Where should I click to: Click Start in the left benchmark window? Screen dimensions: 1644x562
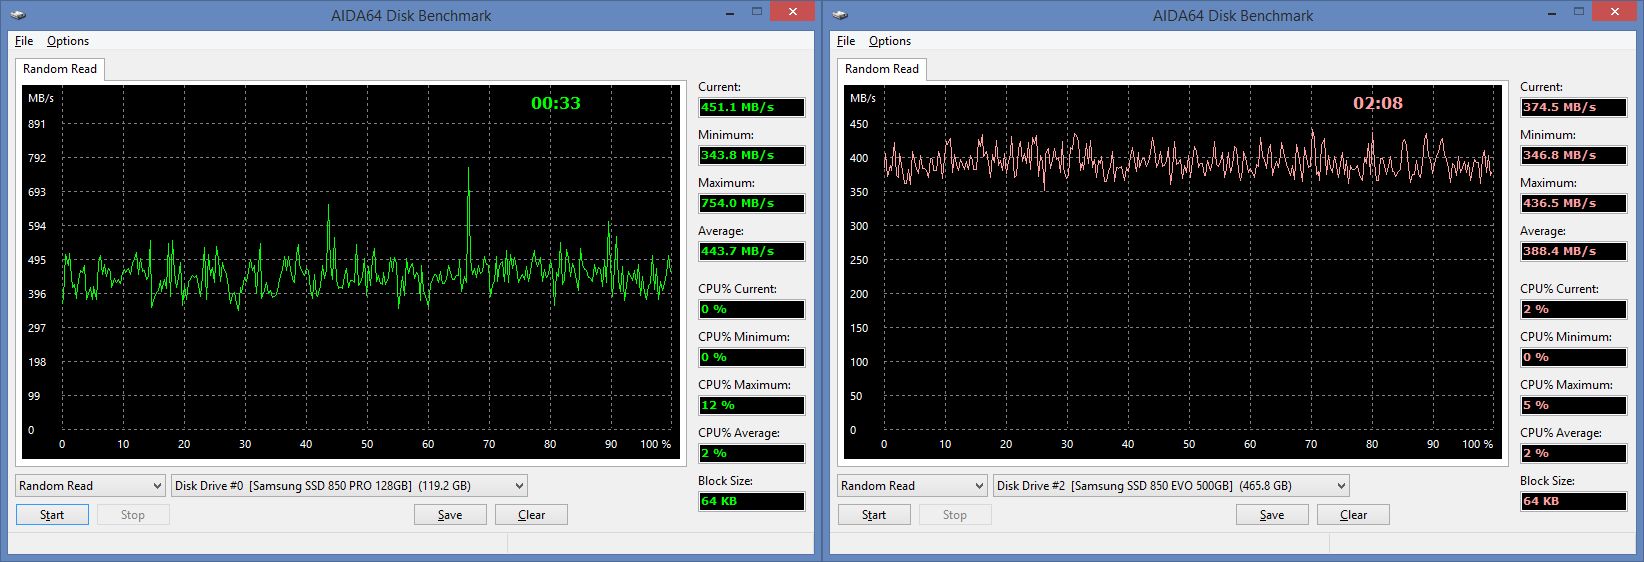tap(52, 515)
